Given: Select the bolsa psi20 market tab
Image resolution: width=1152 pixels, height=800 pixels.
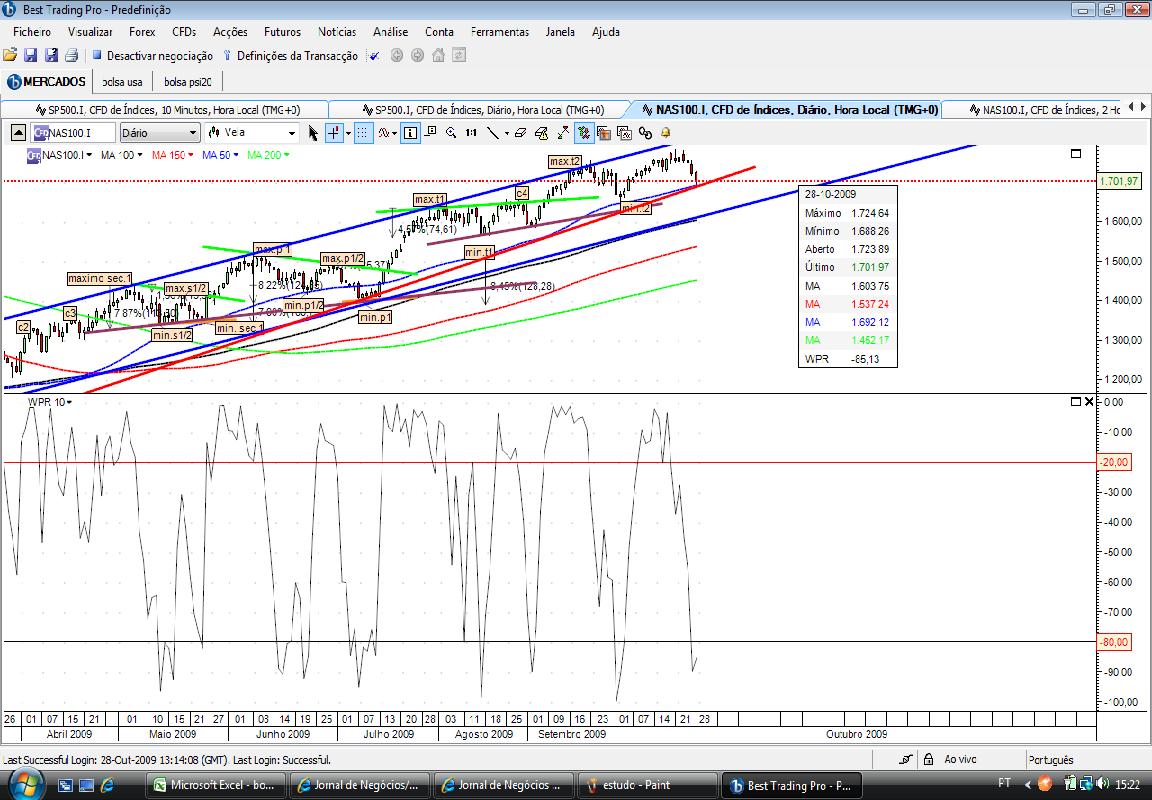Looking at the screenshot, I should 187,82.
